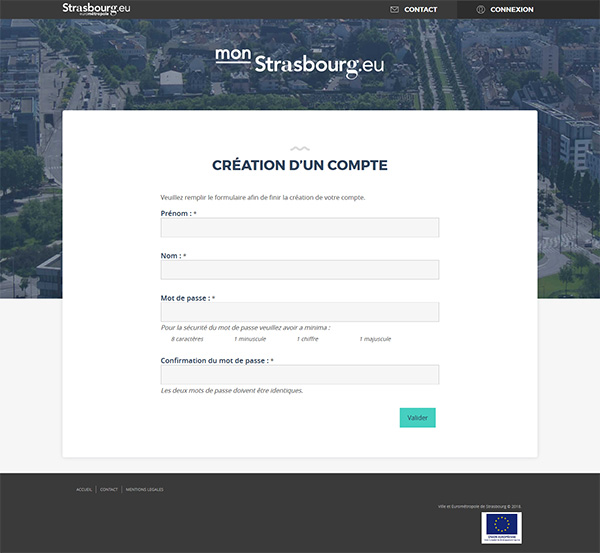Open the Mentions légales footer link
Viewport: 600px width, 553px height.
[144, 489]
